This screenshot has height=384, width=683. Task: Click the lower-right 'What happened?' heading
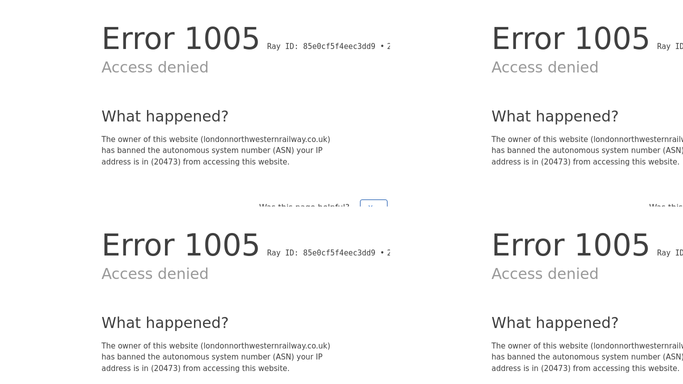[x=555, y=323]
